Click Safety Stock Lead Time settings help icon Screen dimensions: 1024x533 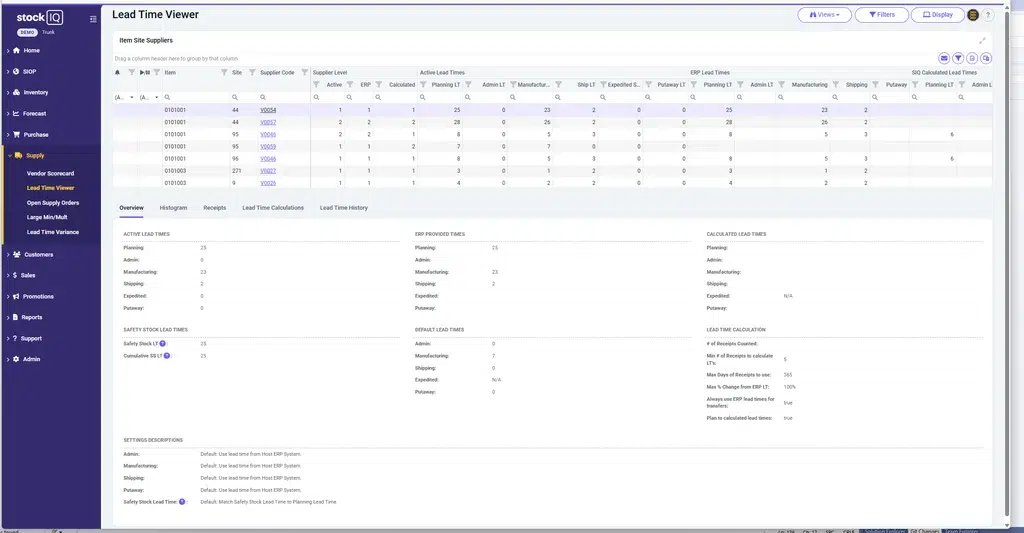182,502
